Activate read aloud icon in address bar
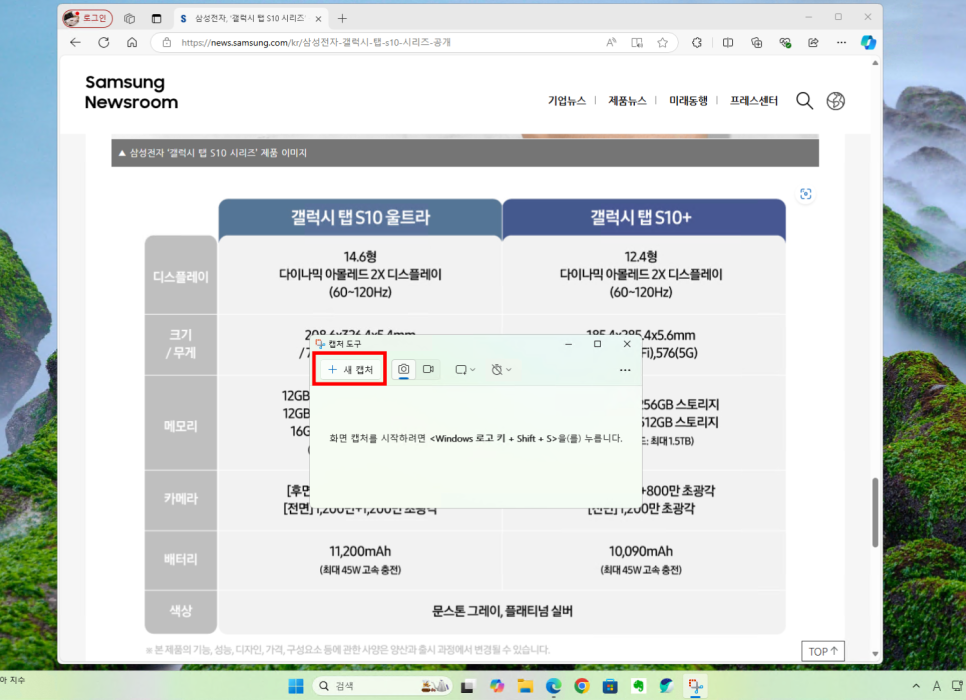This screenshot has width=966, height=700. [x=611, y=43]
